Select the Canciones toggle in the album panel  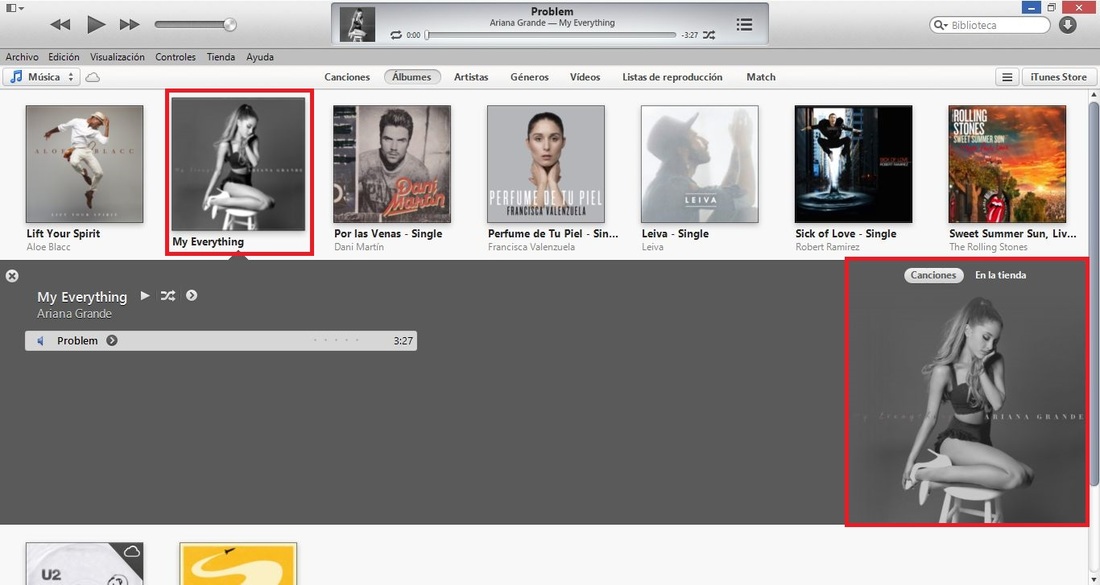pyautogui.click(x=933, y=275)
